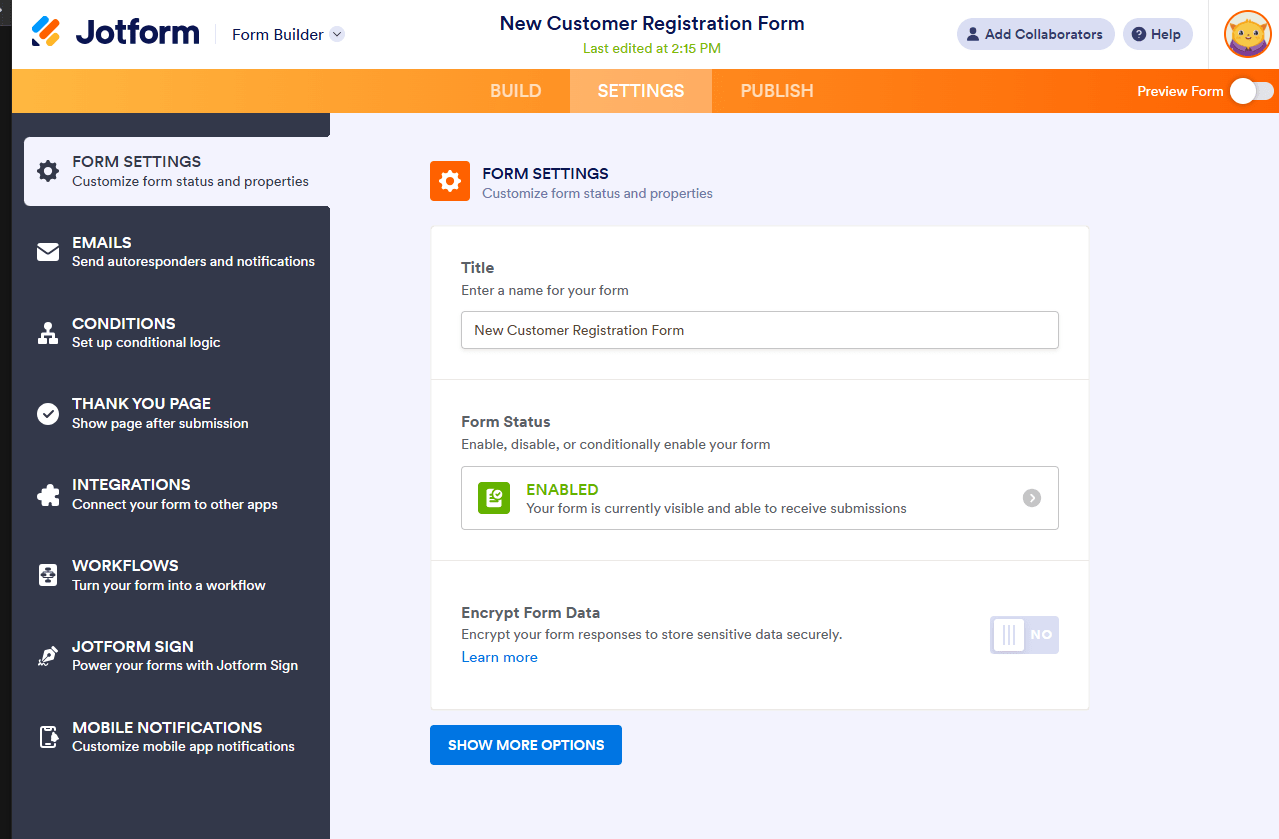
Task: Expand the Form Status options arrow
Action: (1032, 498)
